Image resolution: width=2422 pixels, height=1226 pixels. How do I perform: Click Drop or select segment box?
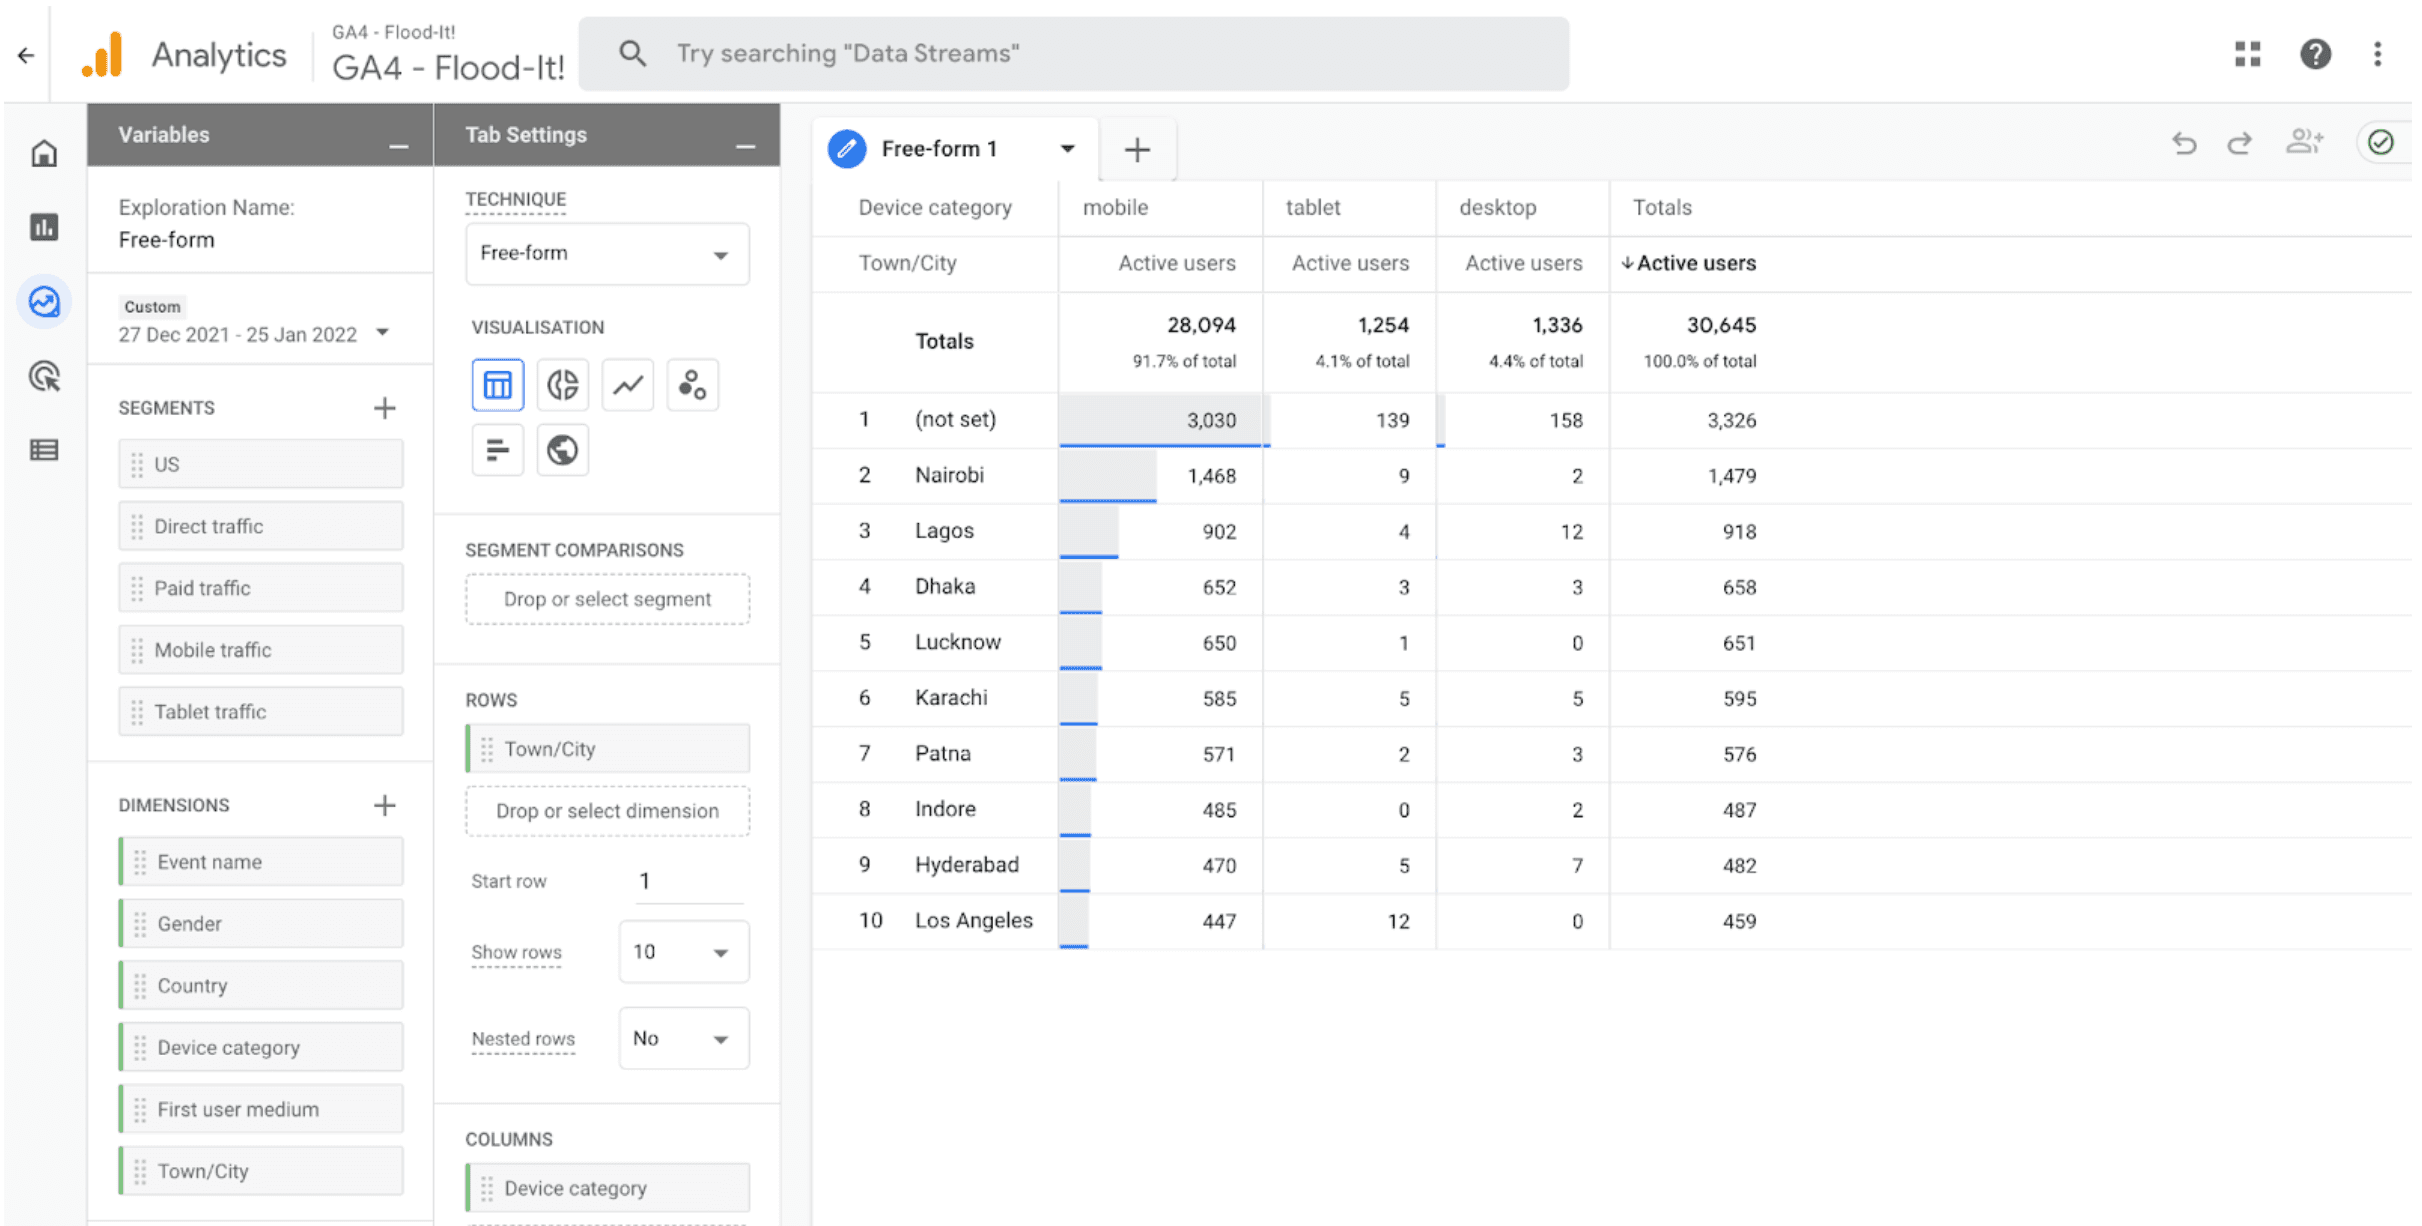point(607,599)
